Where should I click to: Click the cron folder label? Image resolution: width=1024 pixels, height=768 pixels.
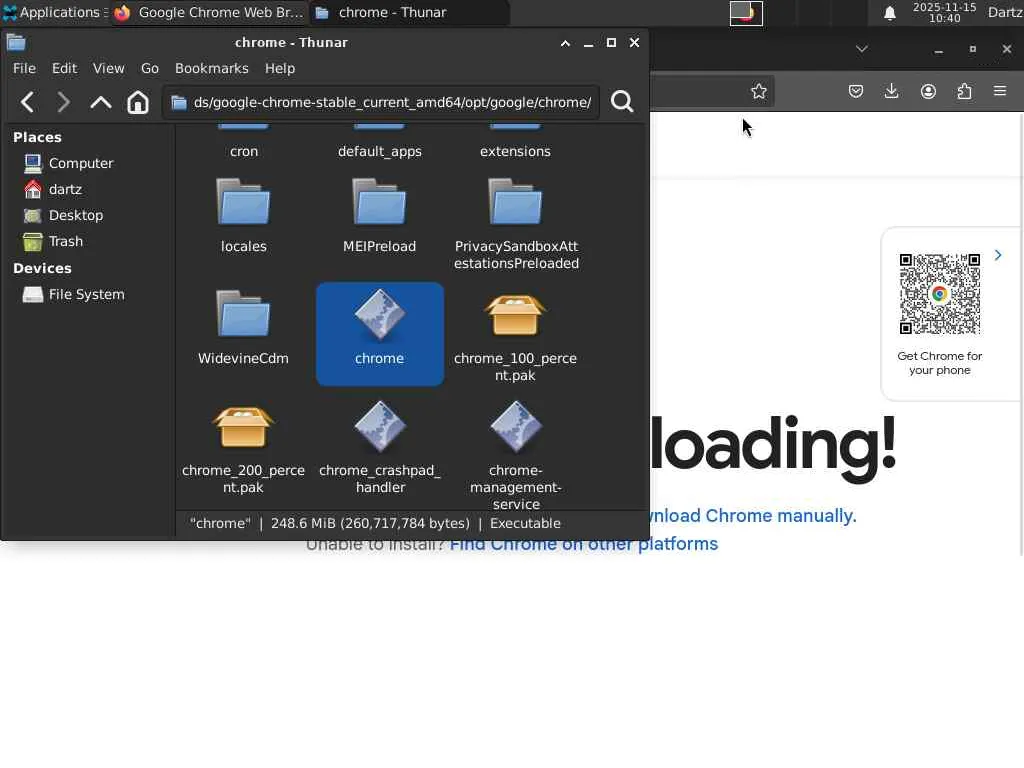(x=244, y=152)
